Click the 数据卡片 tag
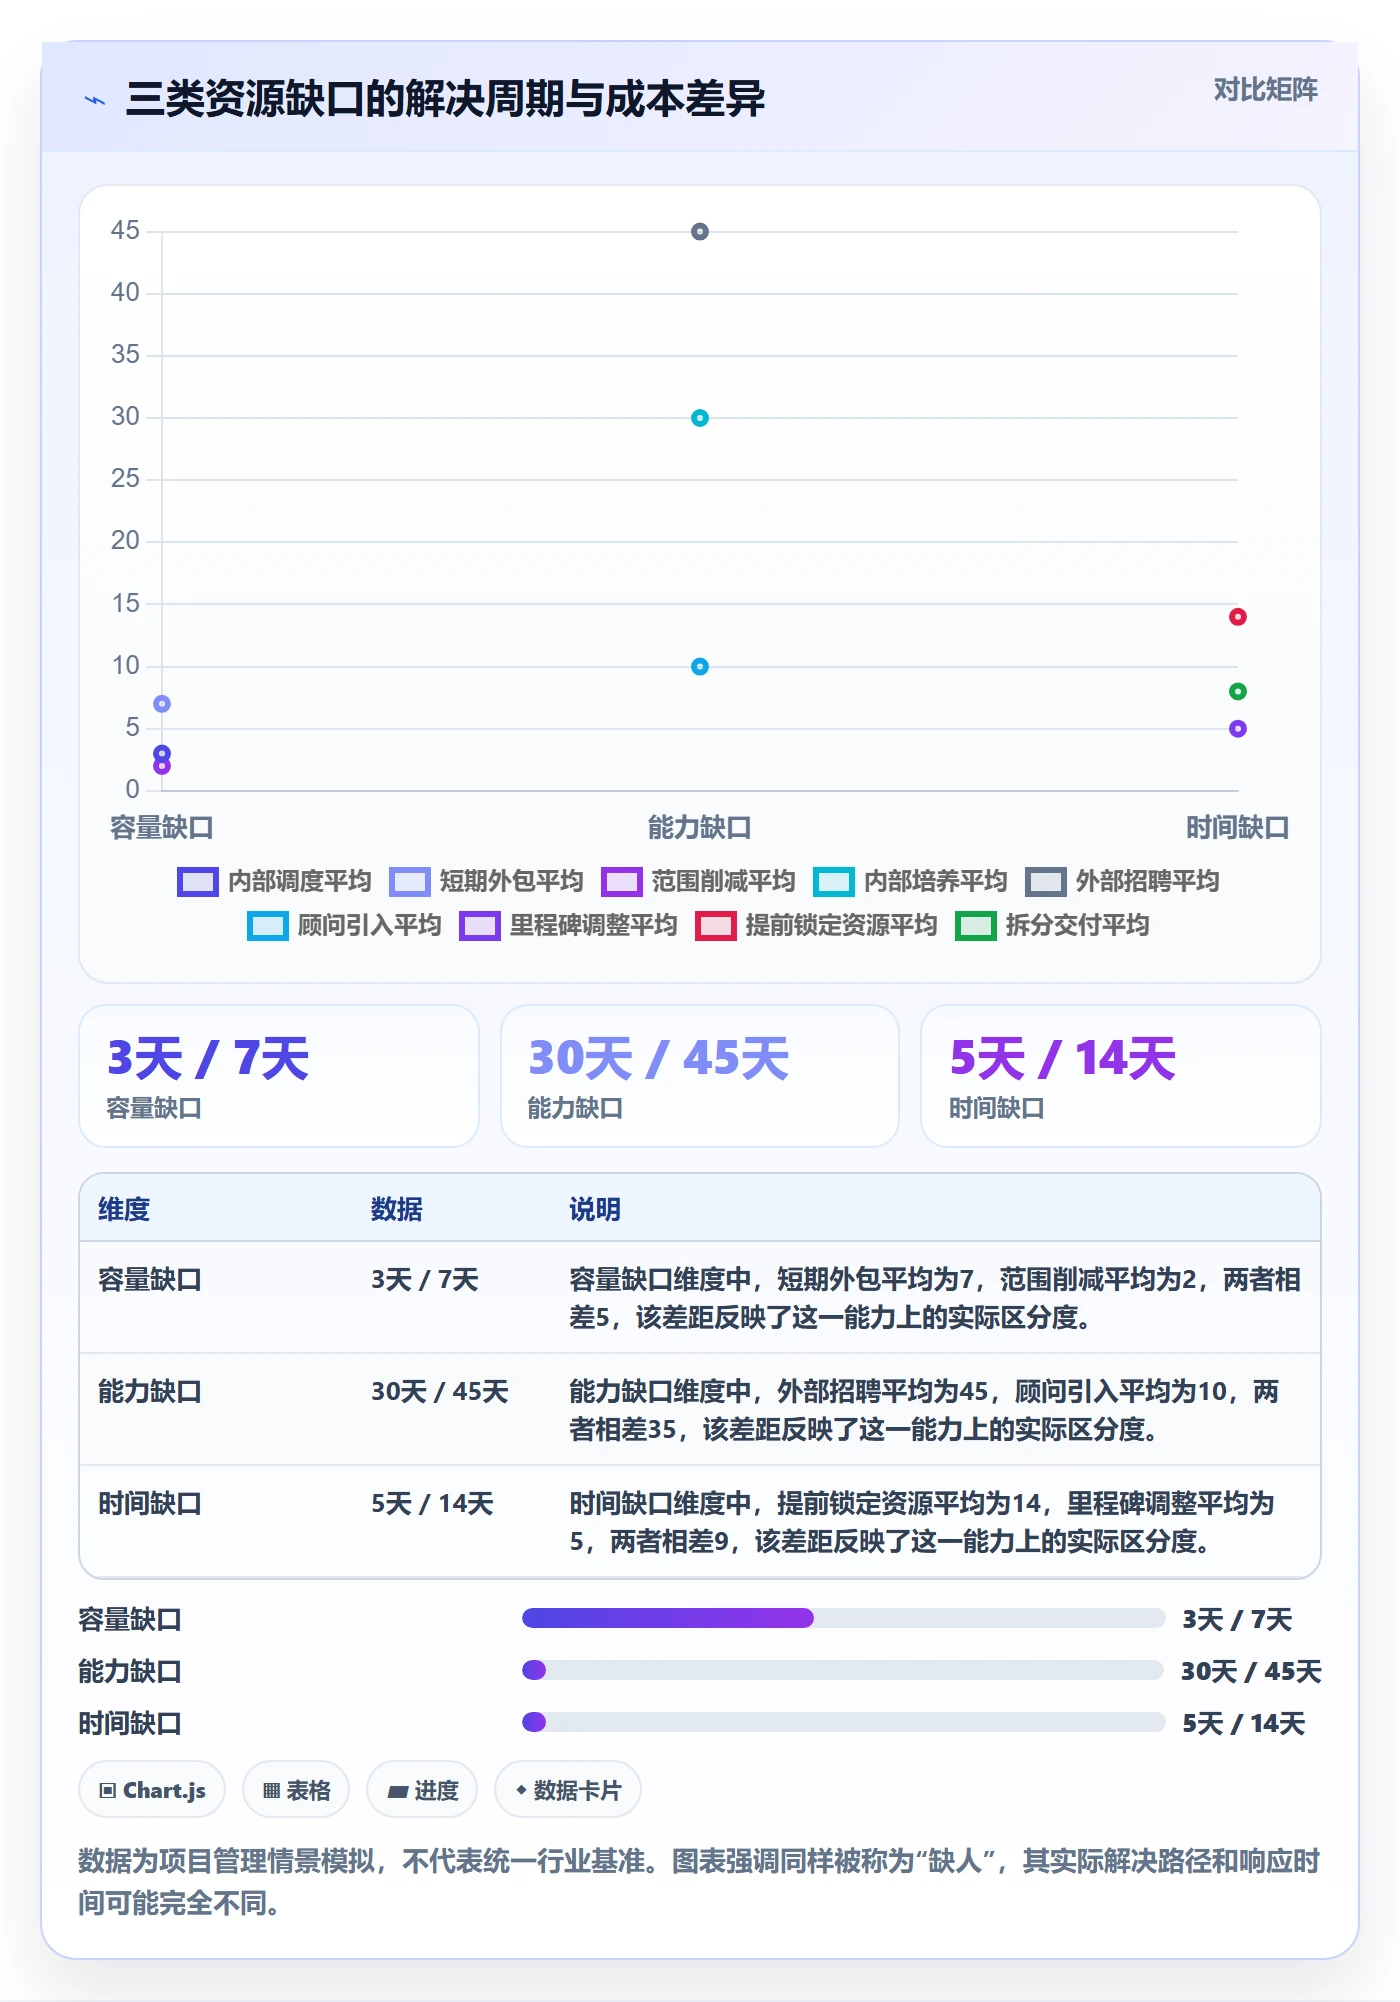Viewport: 1400px width, 2002px height. point(568,1790)
